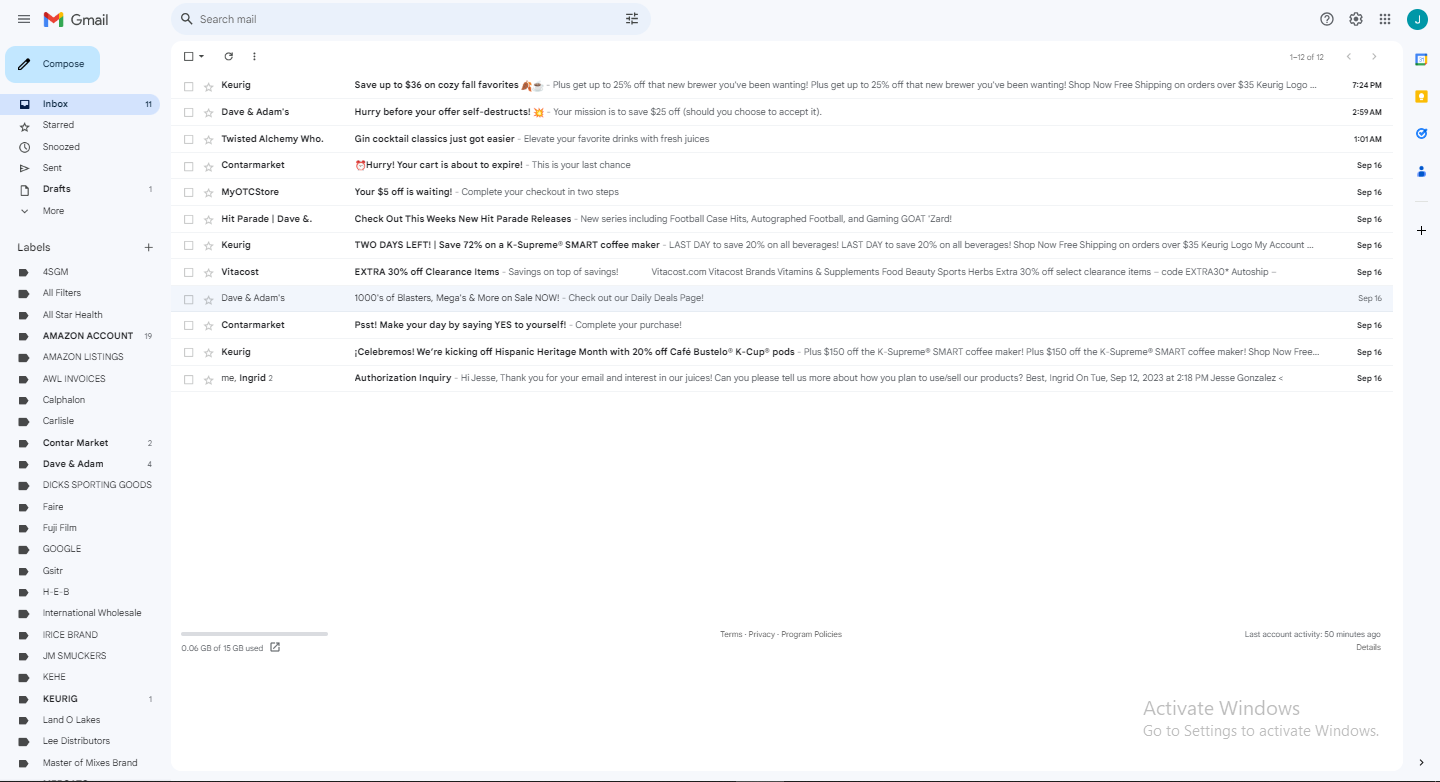1440x782 pixels.
Task: Tick the Authorization Inquiry email checkbox
Action: [188, 379]
